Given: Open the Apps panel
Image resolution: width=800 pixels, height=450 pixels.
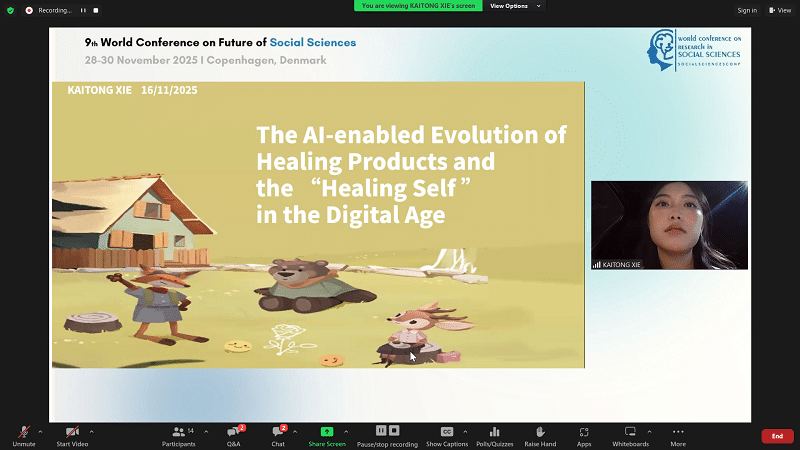Looking at the screenshot, I should tap(584, 433).
